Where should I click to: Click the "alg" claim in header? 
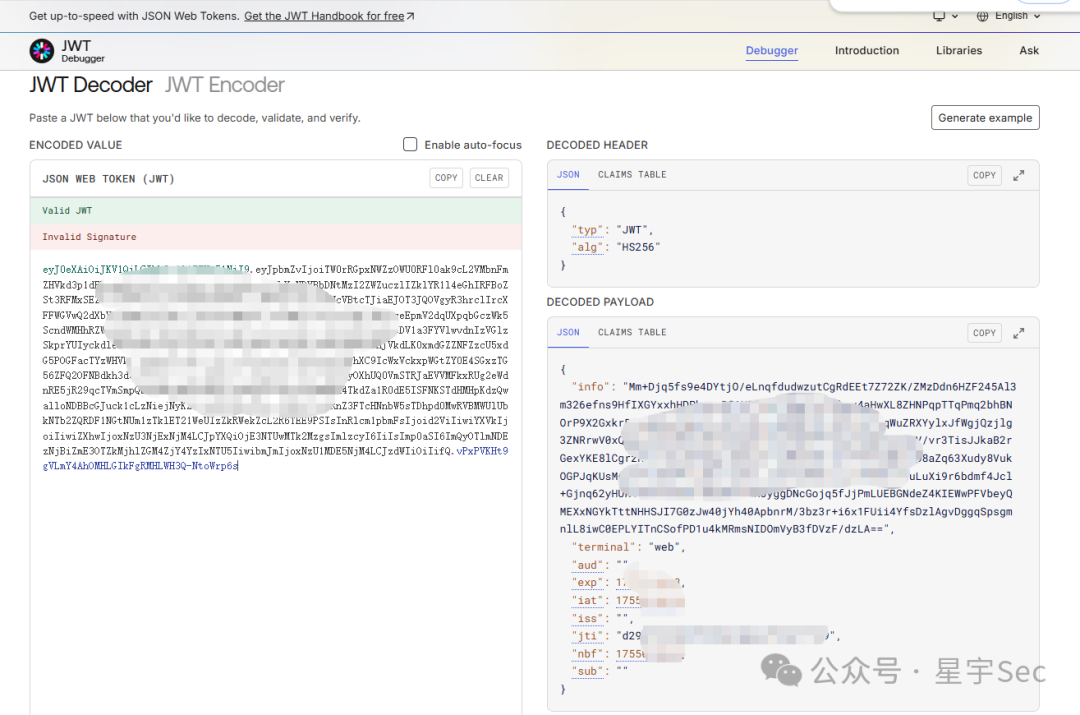pos(590,247)
